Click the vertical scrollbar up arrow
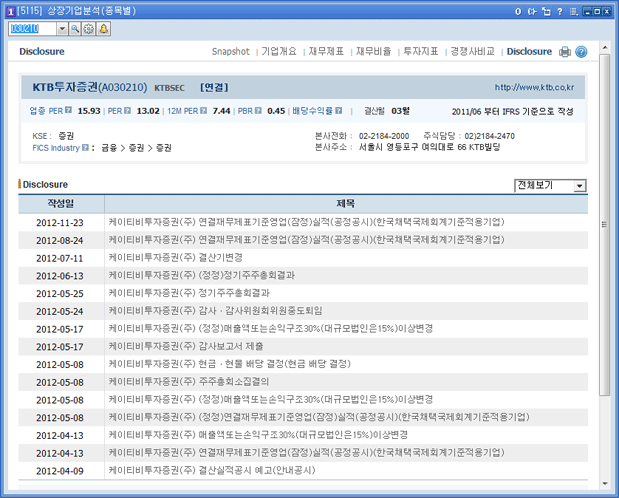Viewport: 619px width, 498px height. (x=604, y=47)
